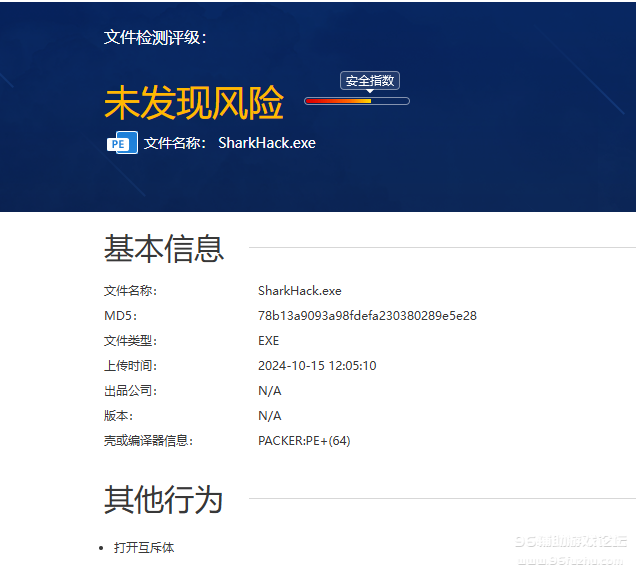The image size is (636, 583).
Task: Click the safety index progress bar
Action: pyautogui.click(x=357, y=101)
